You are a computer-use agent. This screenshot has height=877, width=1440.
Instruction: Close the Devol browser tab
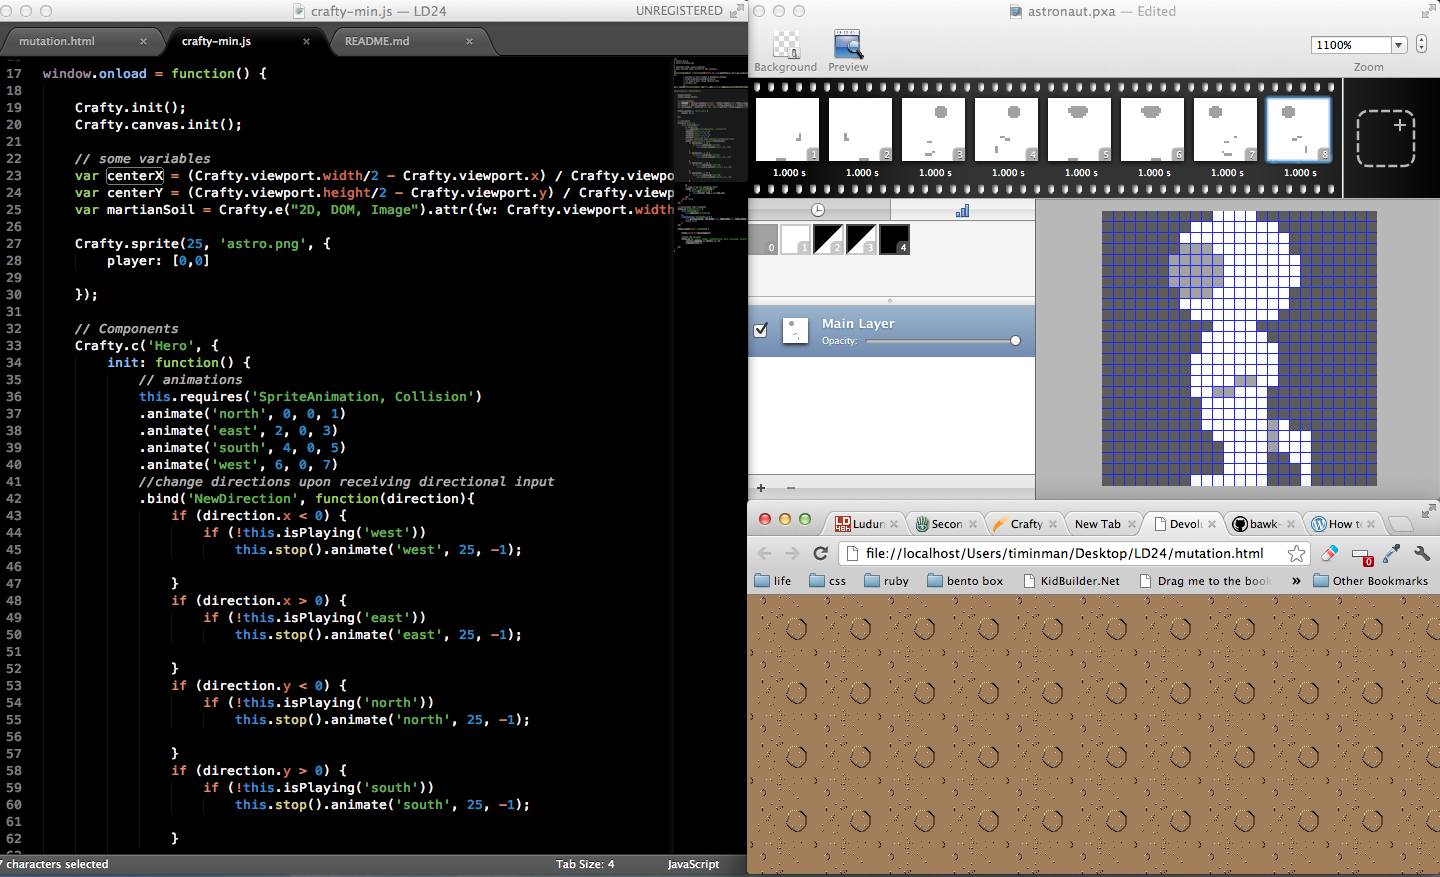pos(1211,523)
